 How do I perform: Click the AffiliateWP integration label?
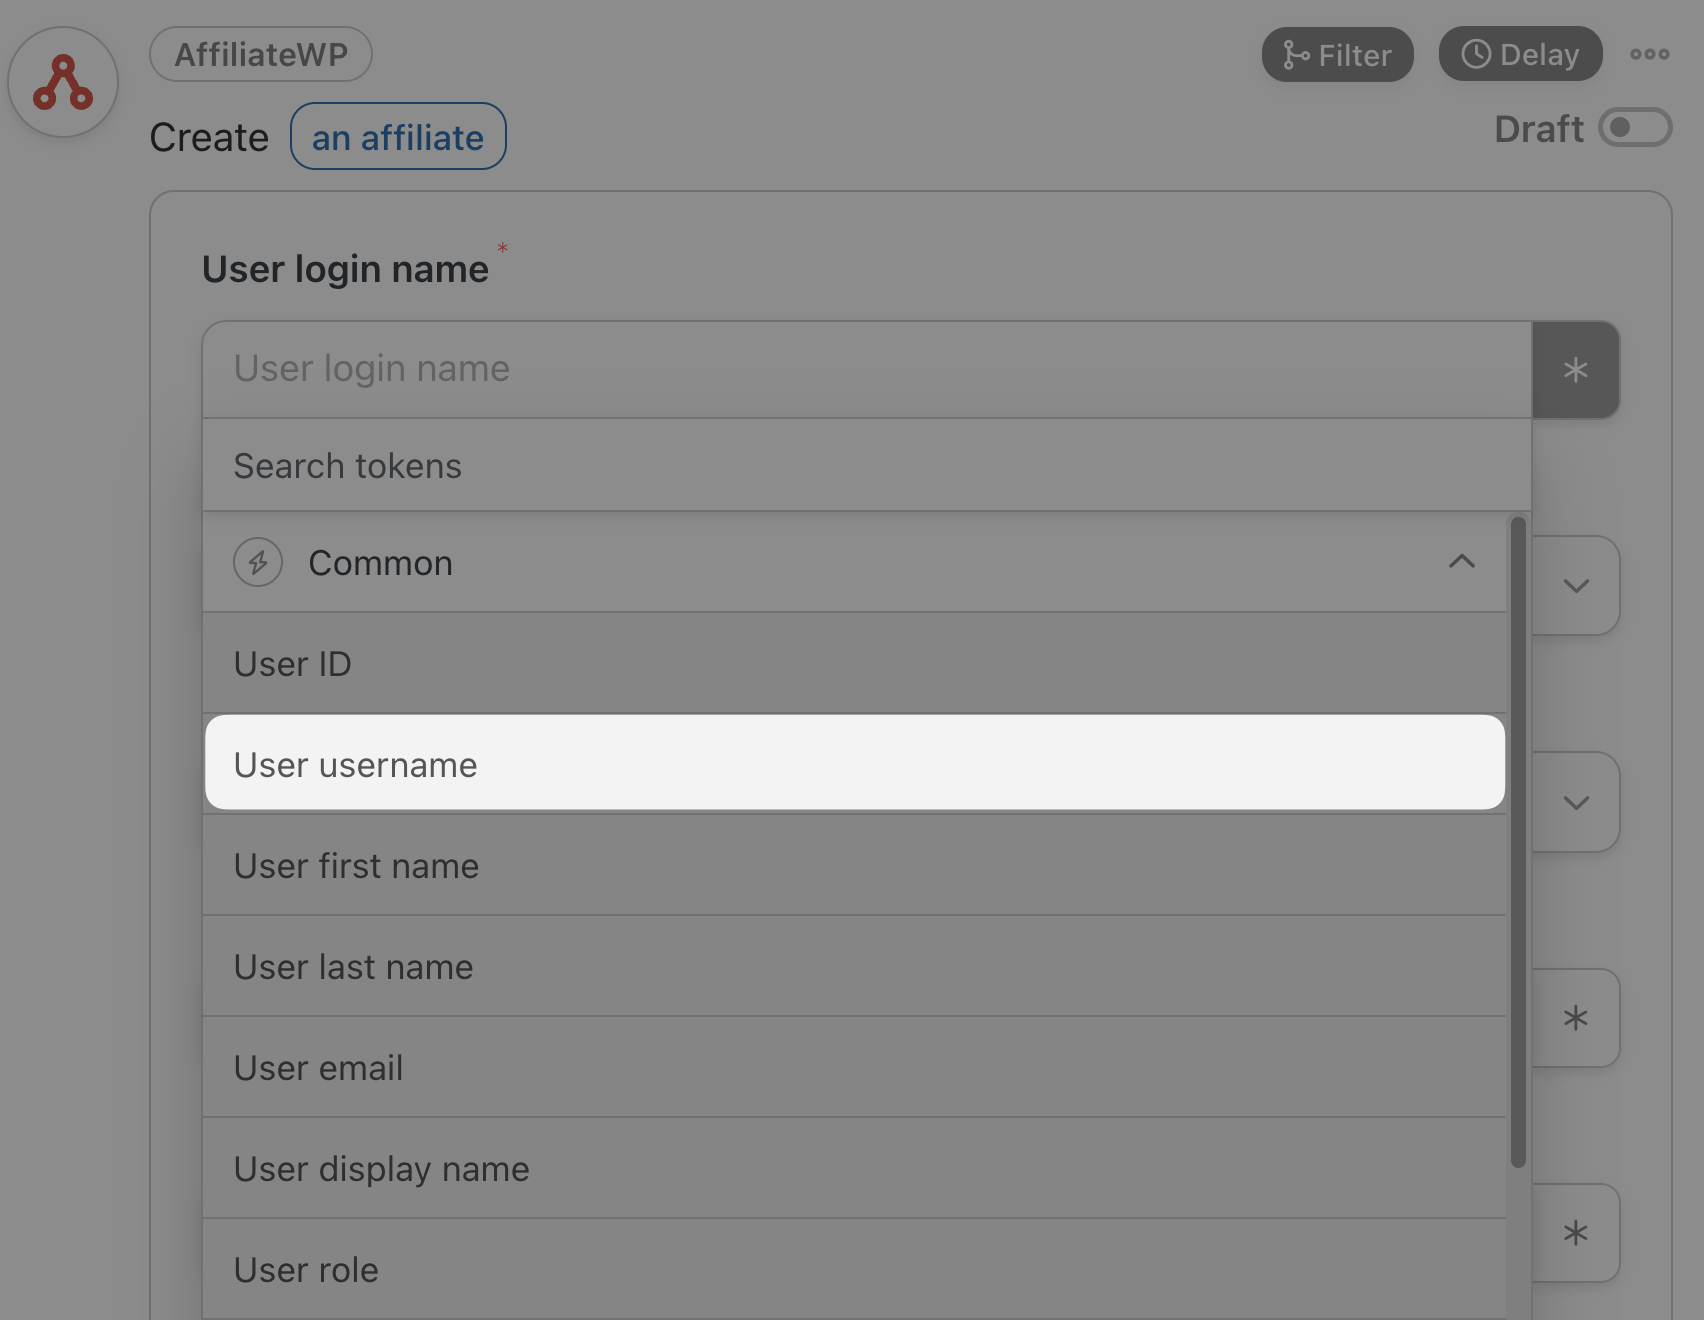[261, 54]
